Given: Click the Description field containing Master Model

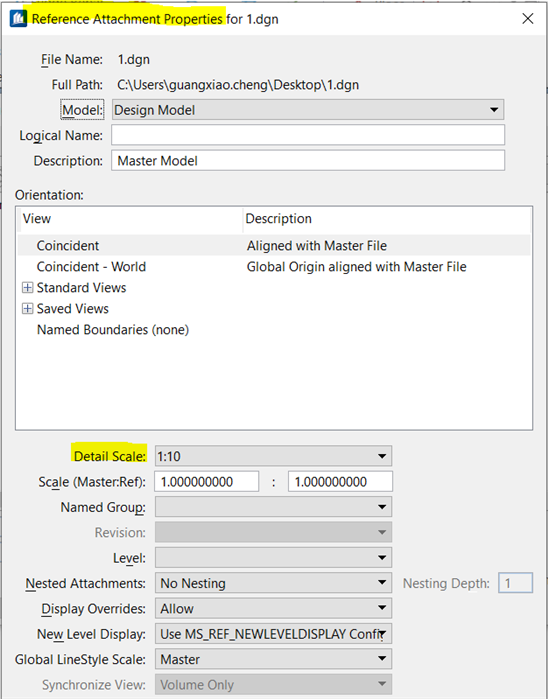Looking at the screenshot, I should [308, 160].
